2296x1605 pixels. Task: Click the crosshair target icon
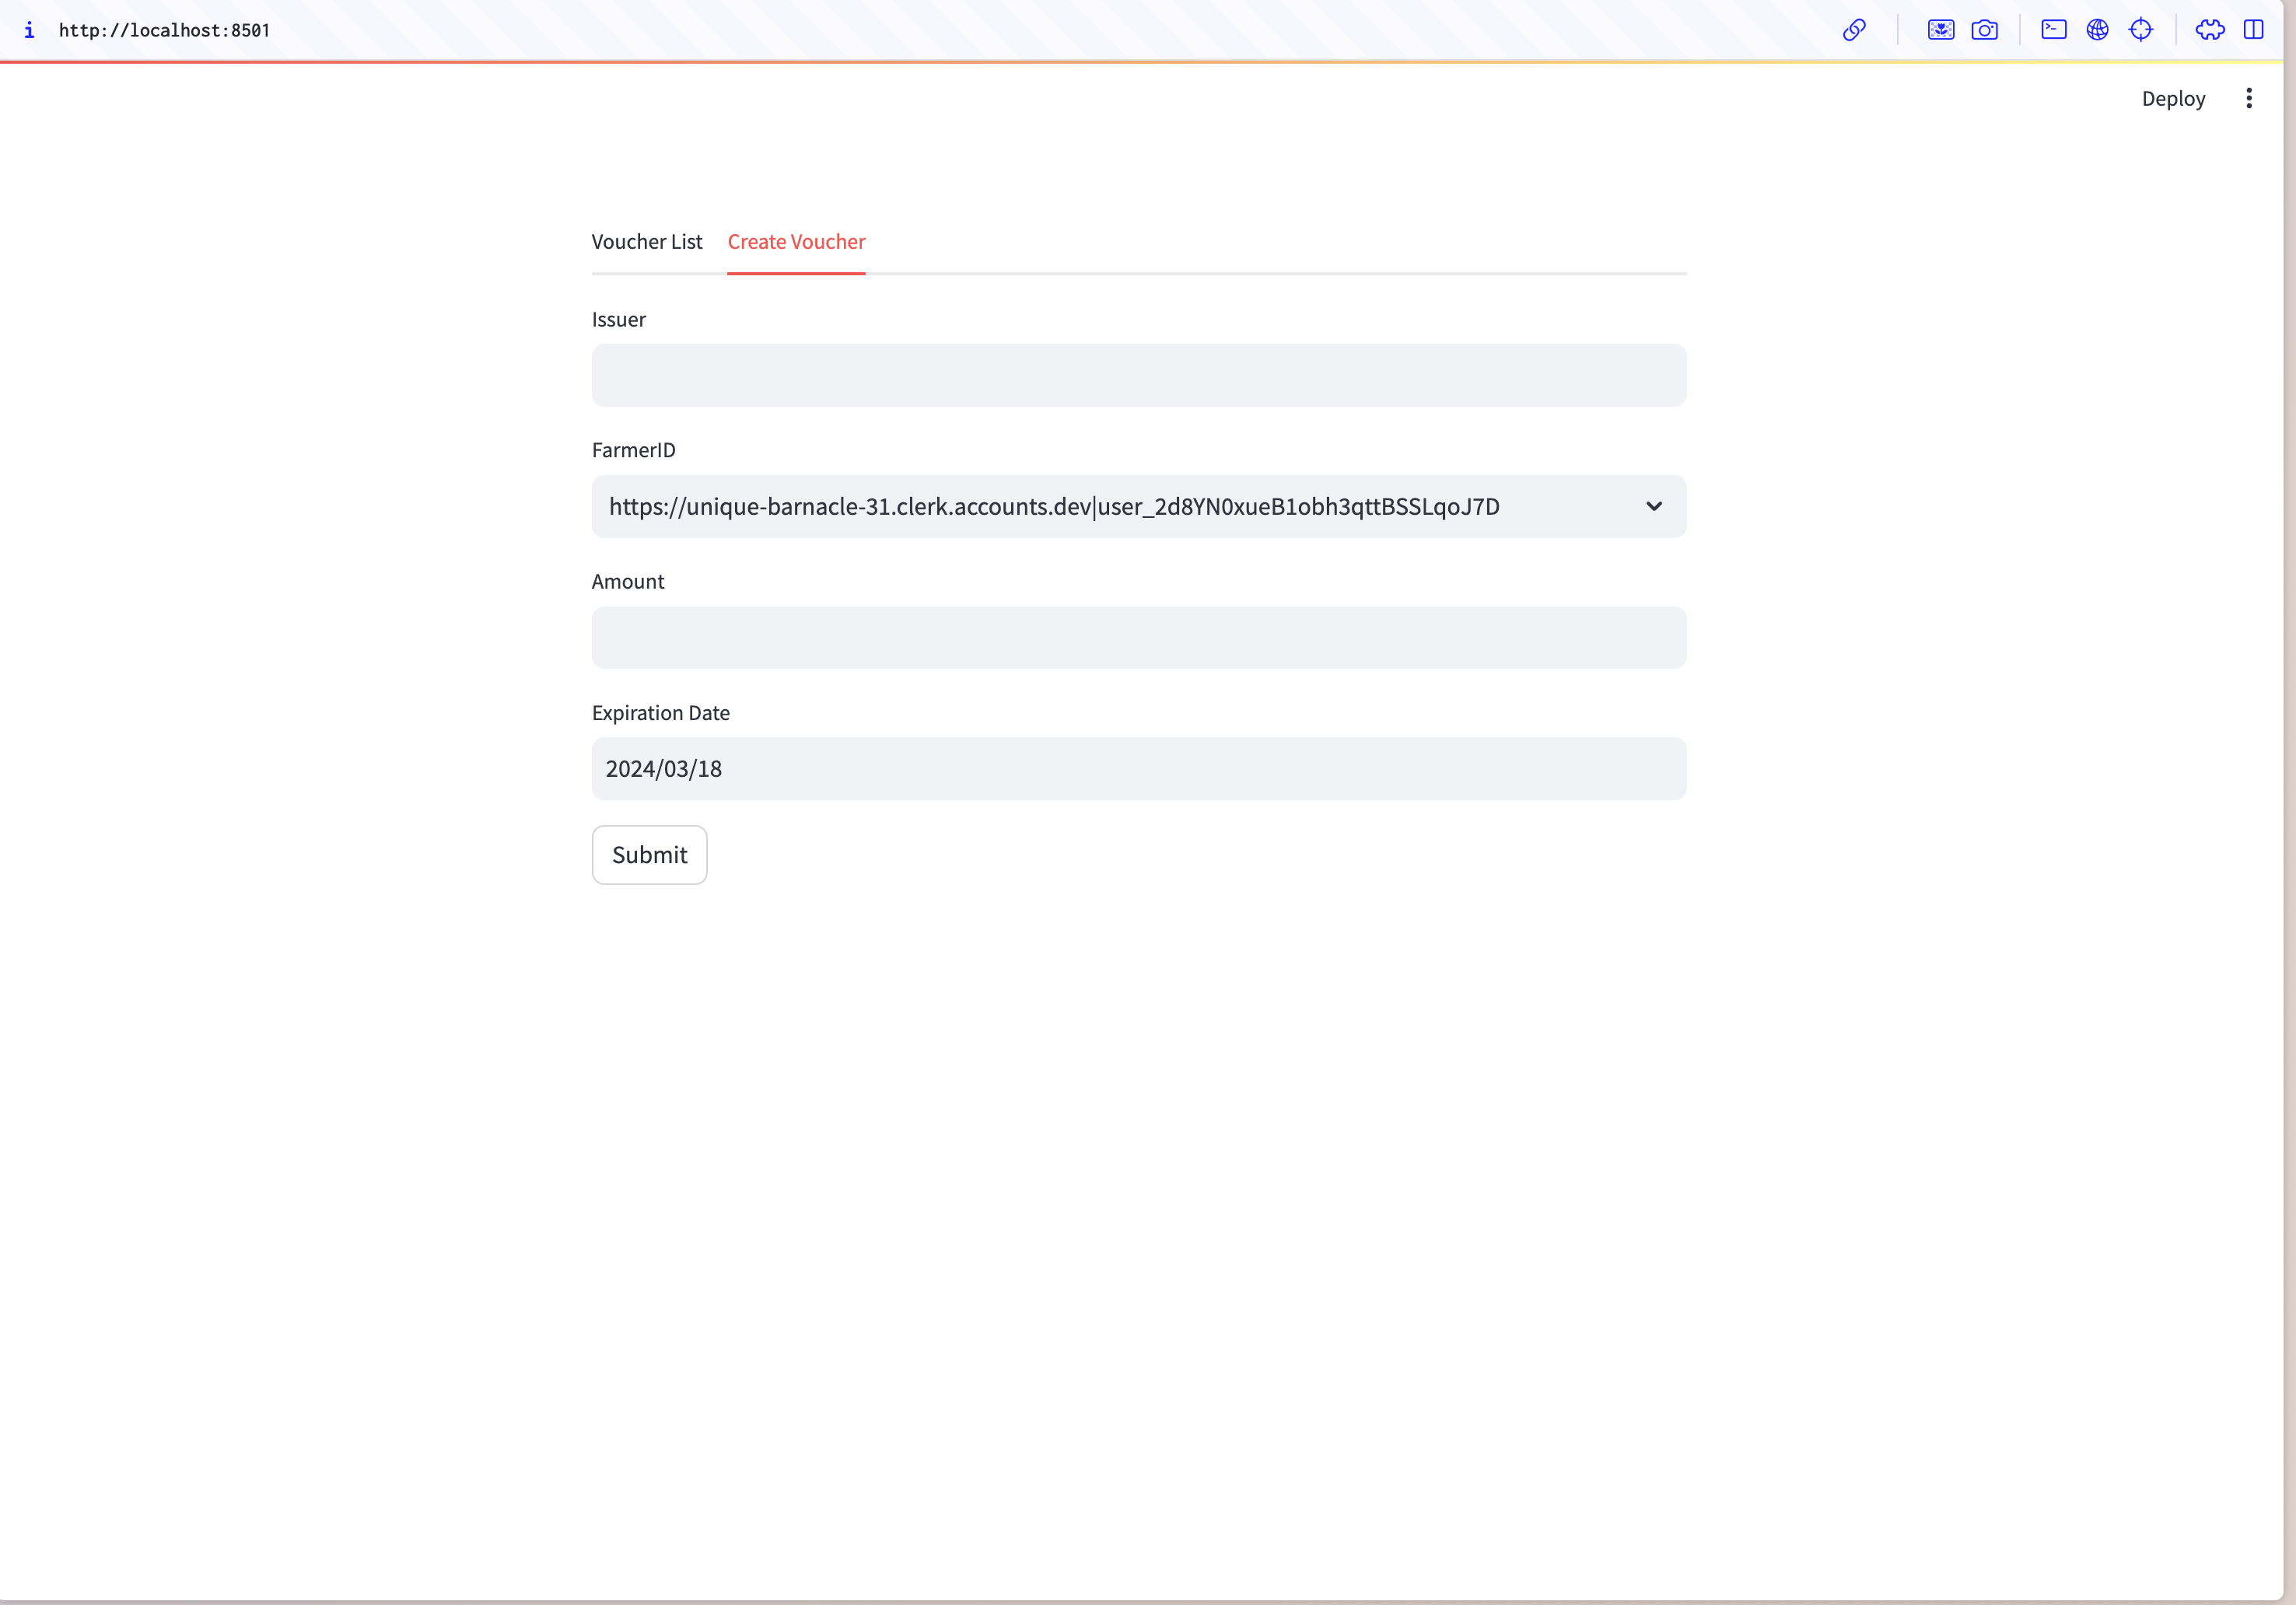pos(2140,30)
